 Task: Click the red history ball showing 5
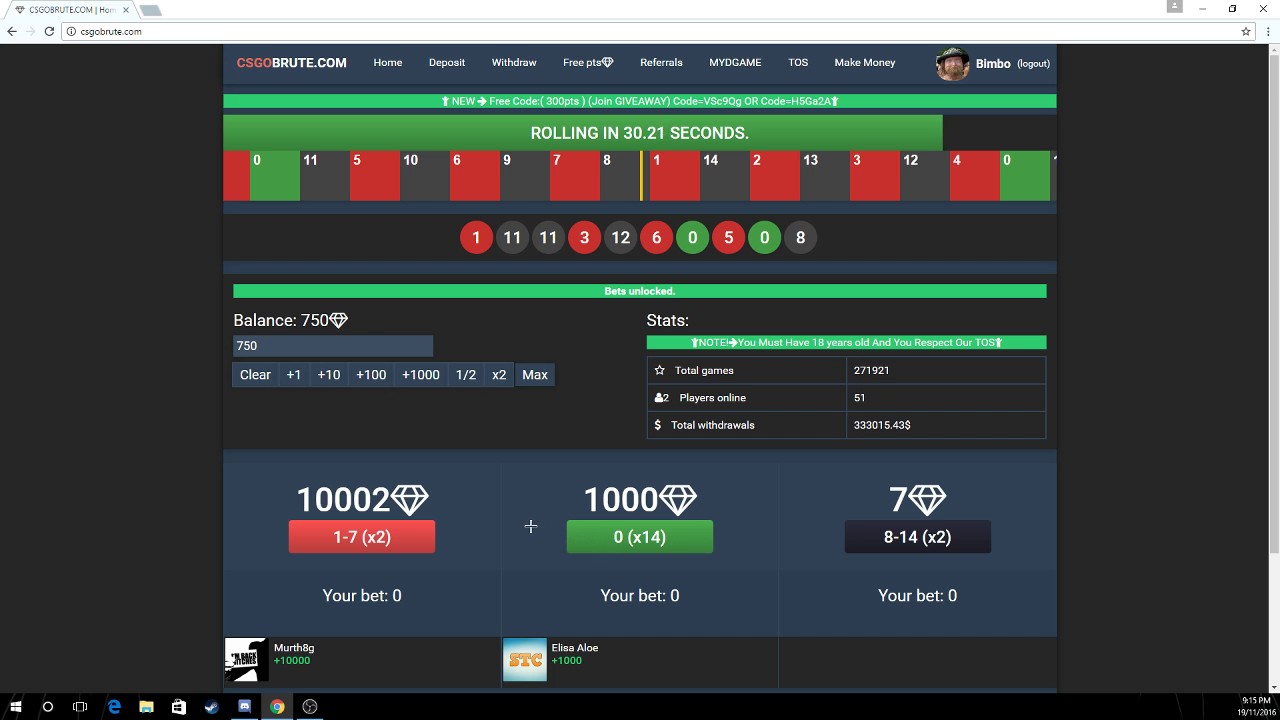point(728,237)
